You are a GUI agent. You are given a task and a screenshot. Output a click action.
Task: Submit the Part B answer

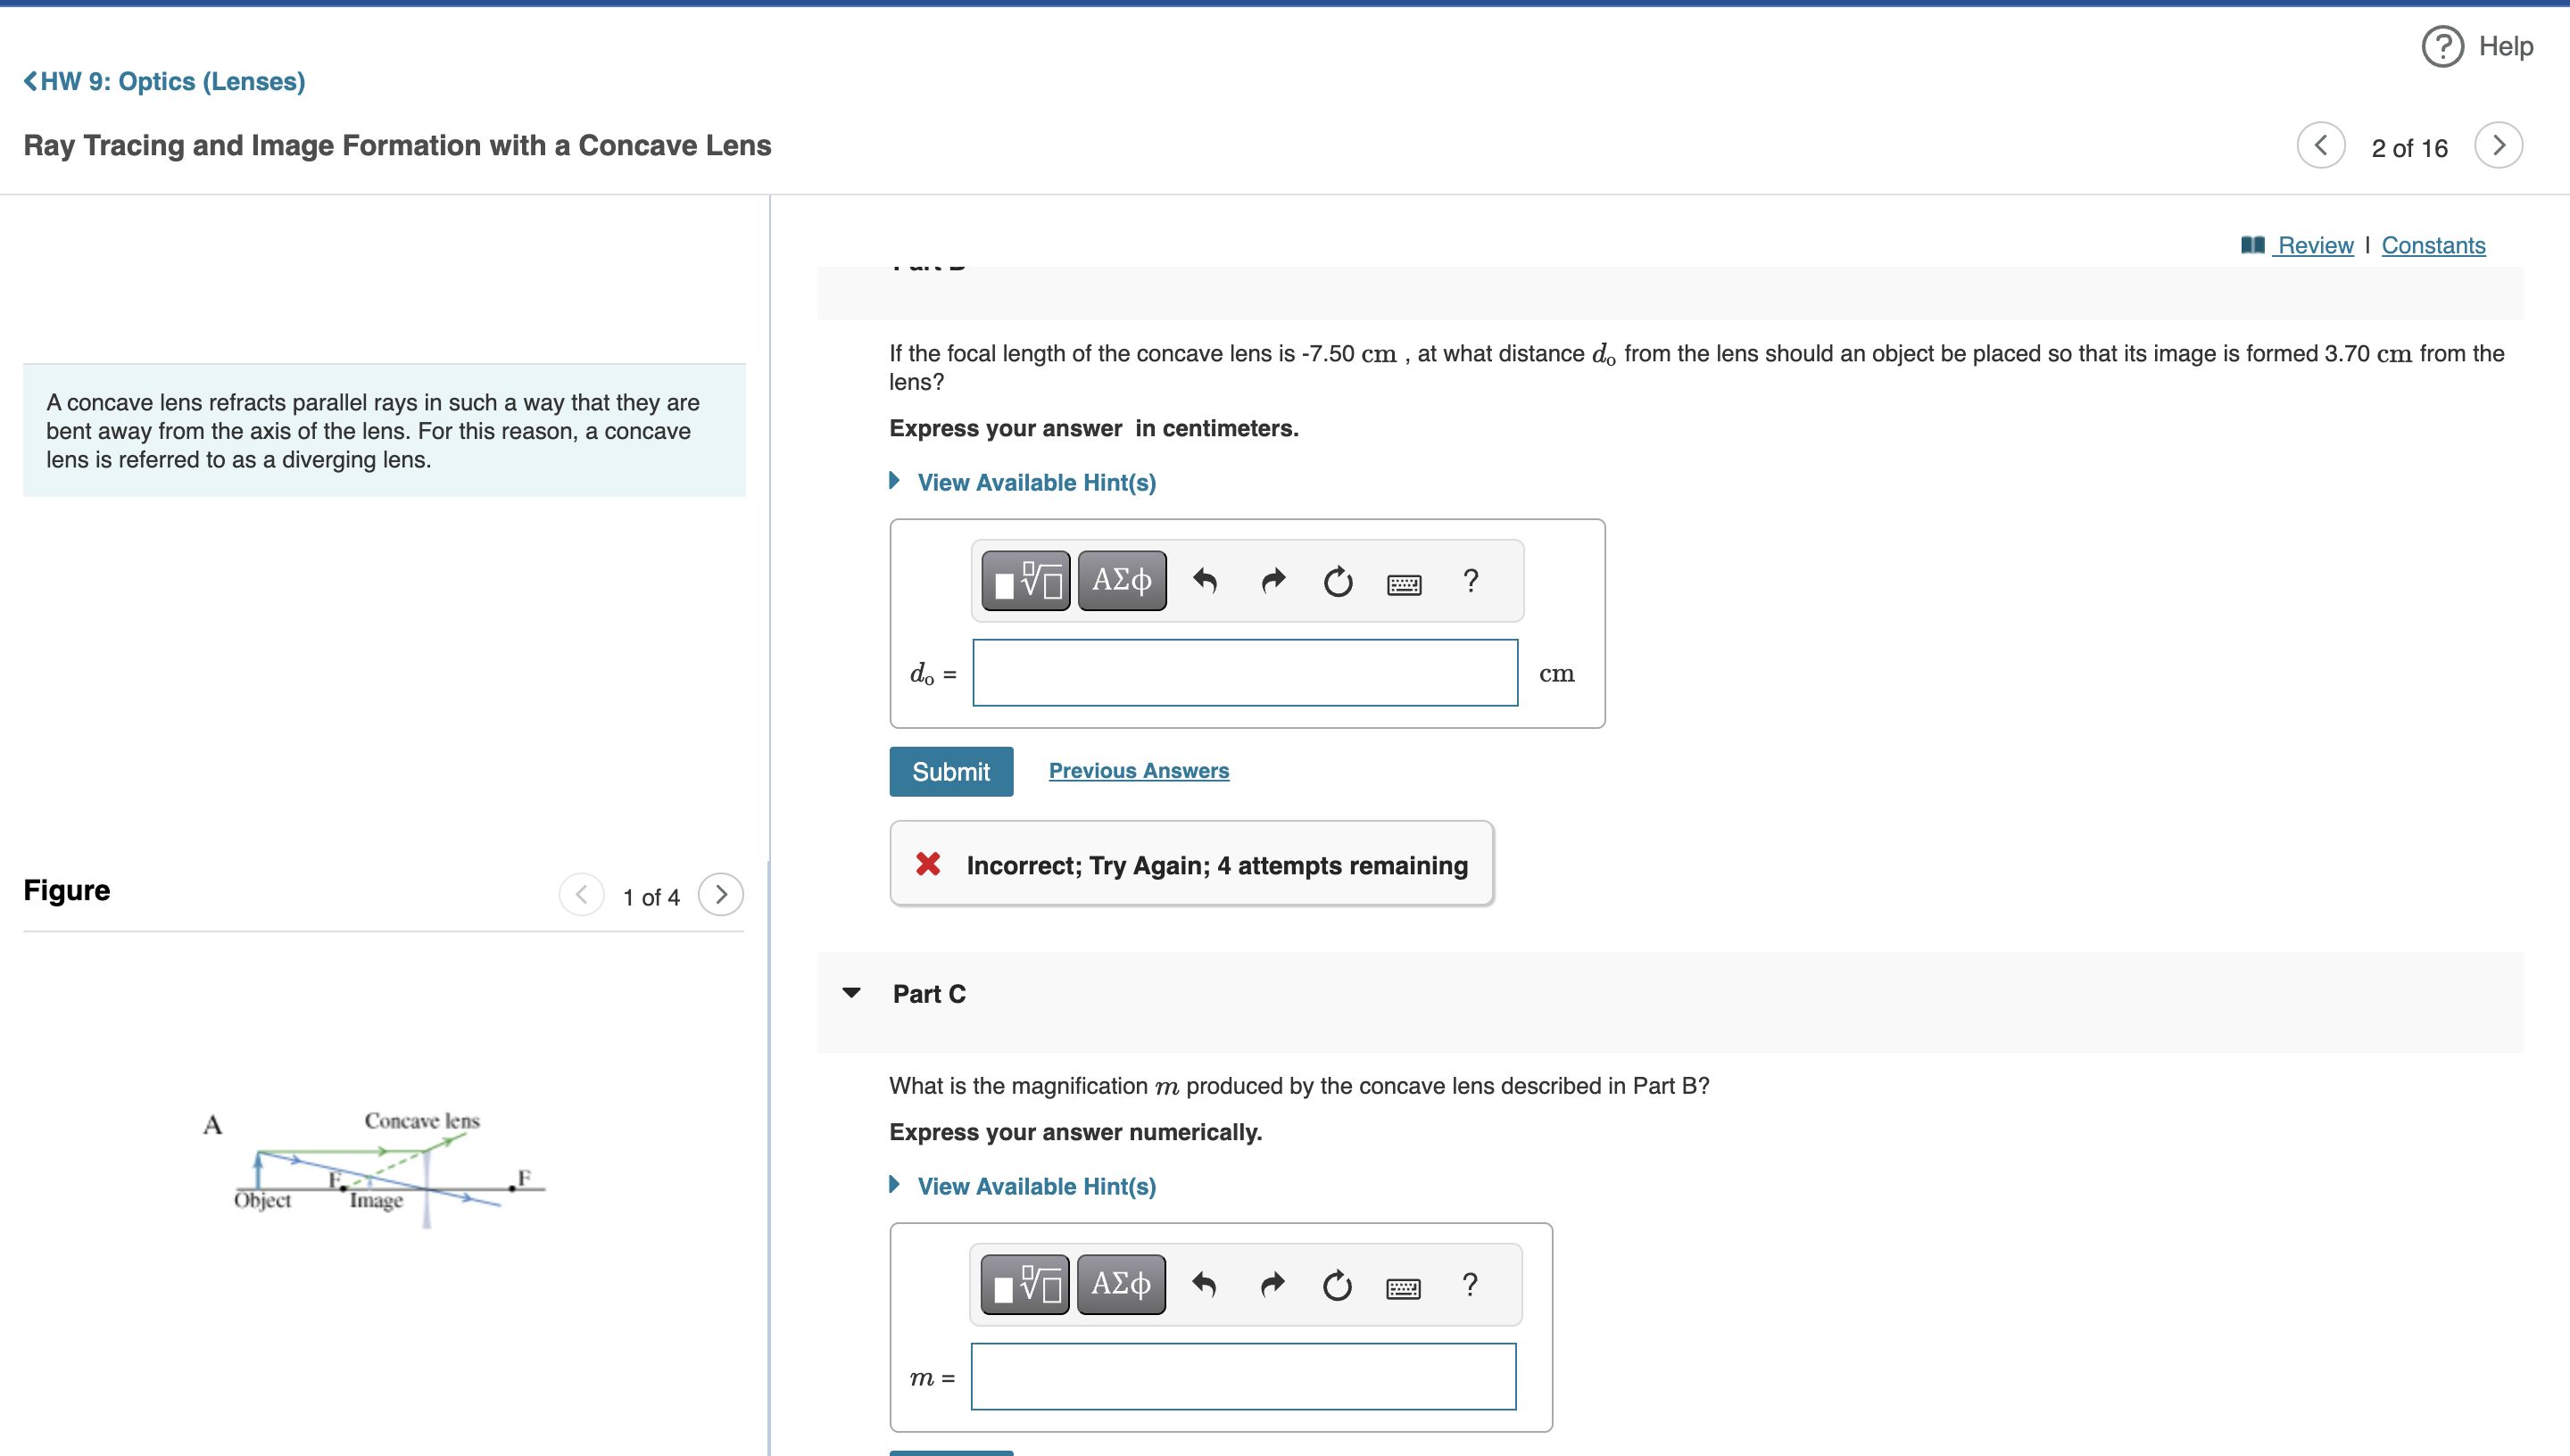pos(950,771)
